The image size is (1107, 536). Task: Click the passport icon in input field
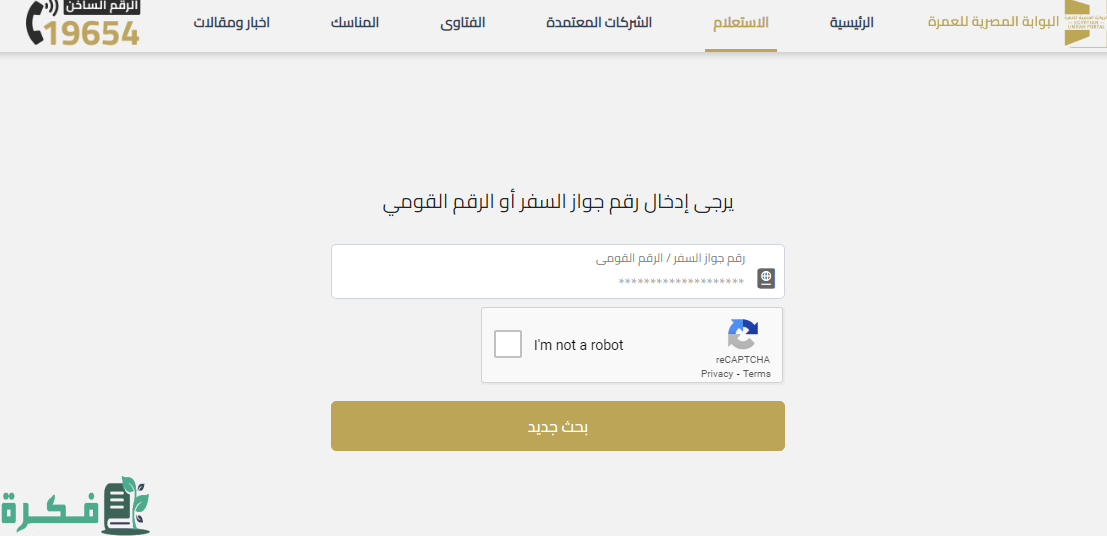tap(766, 278)
